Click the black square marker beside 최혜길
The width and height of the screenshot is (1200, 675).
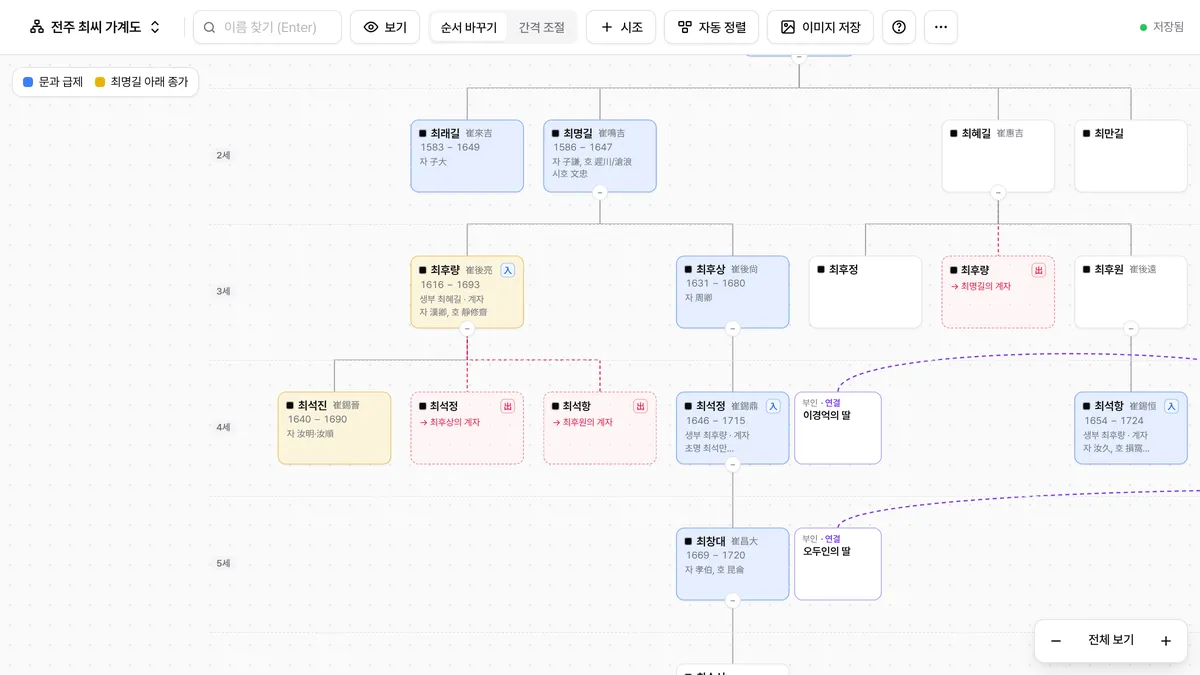(x=954, y=133)
